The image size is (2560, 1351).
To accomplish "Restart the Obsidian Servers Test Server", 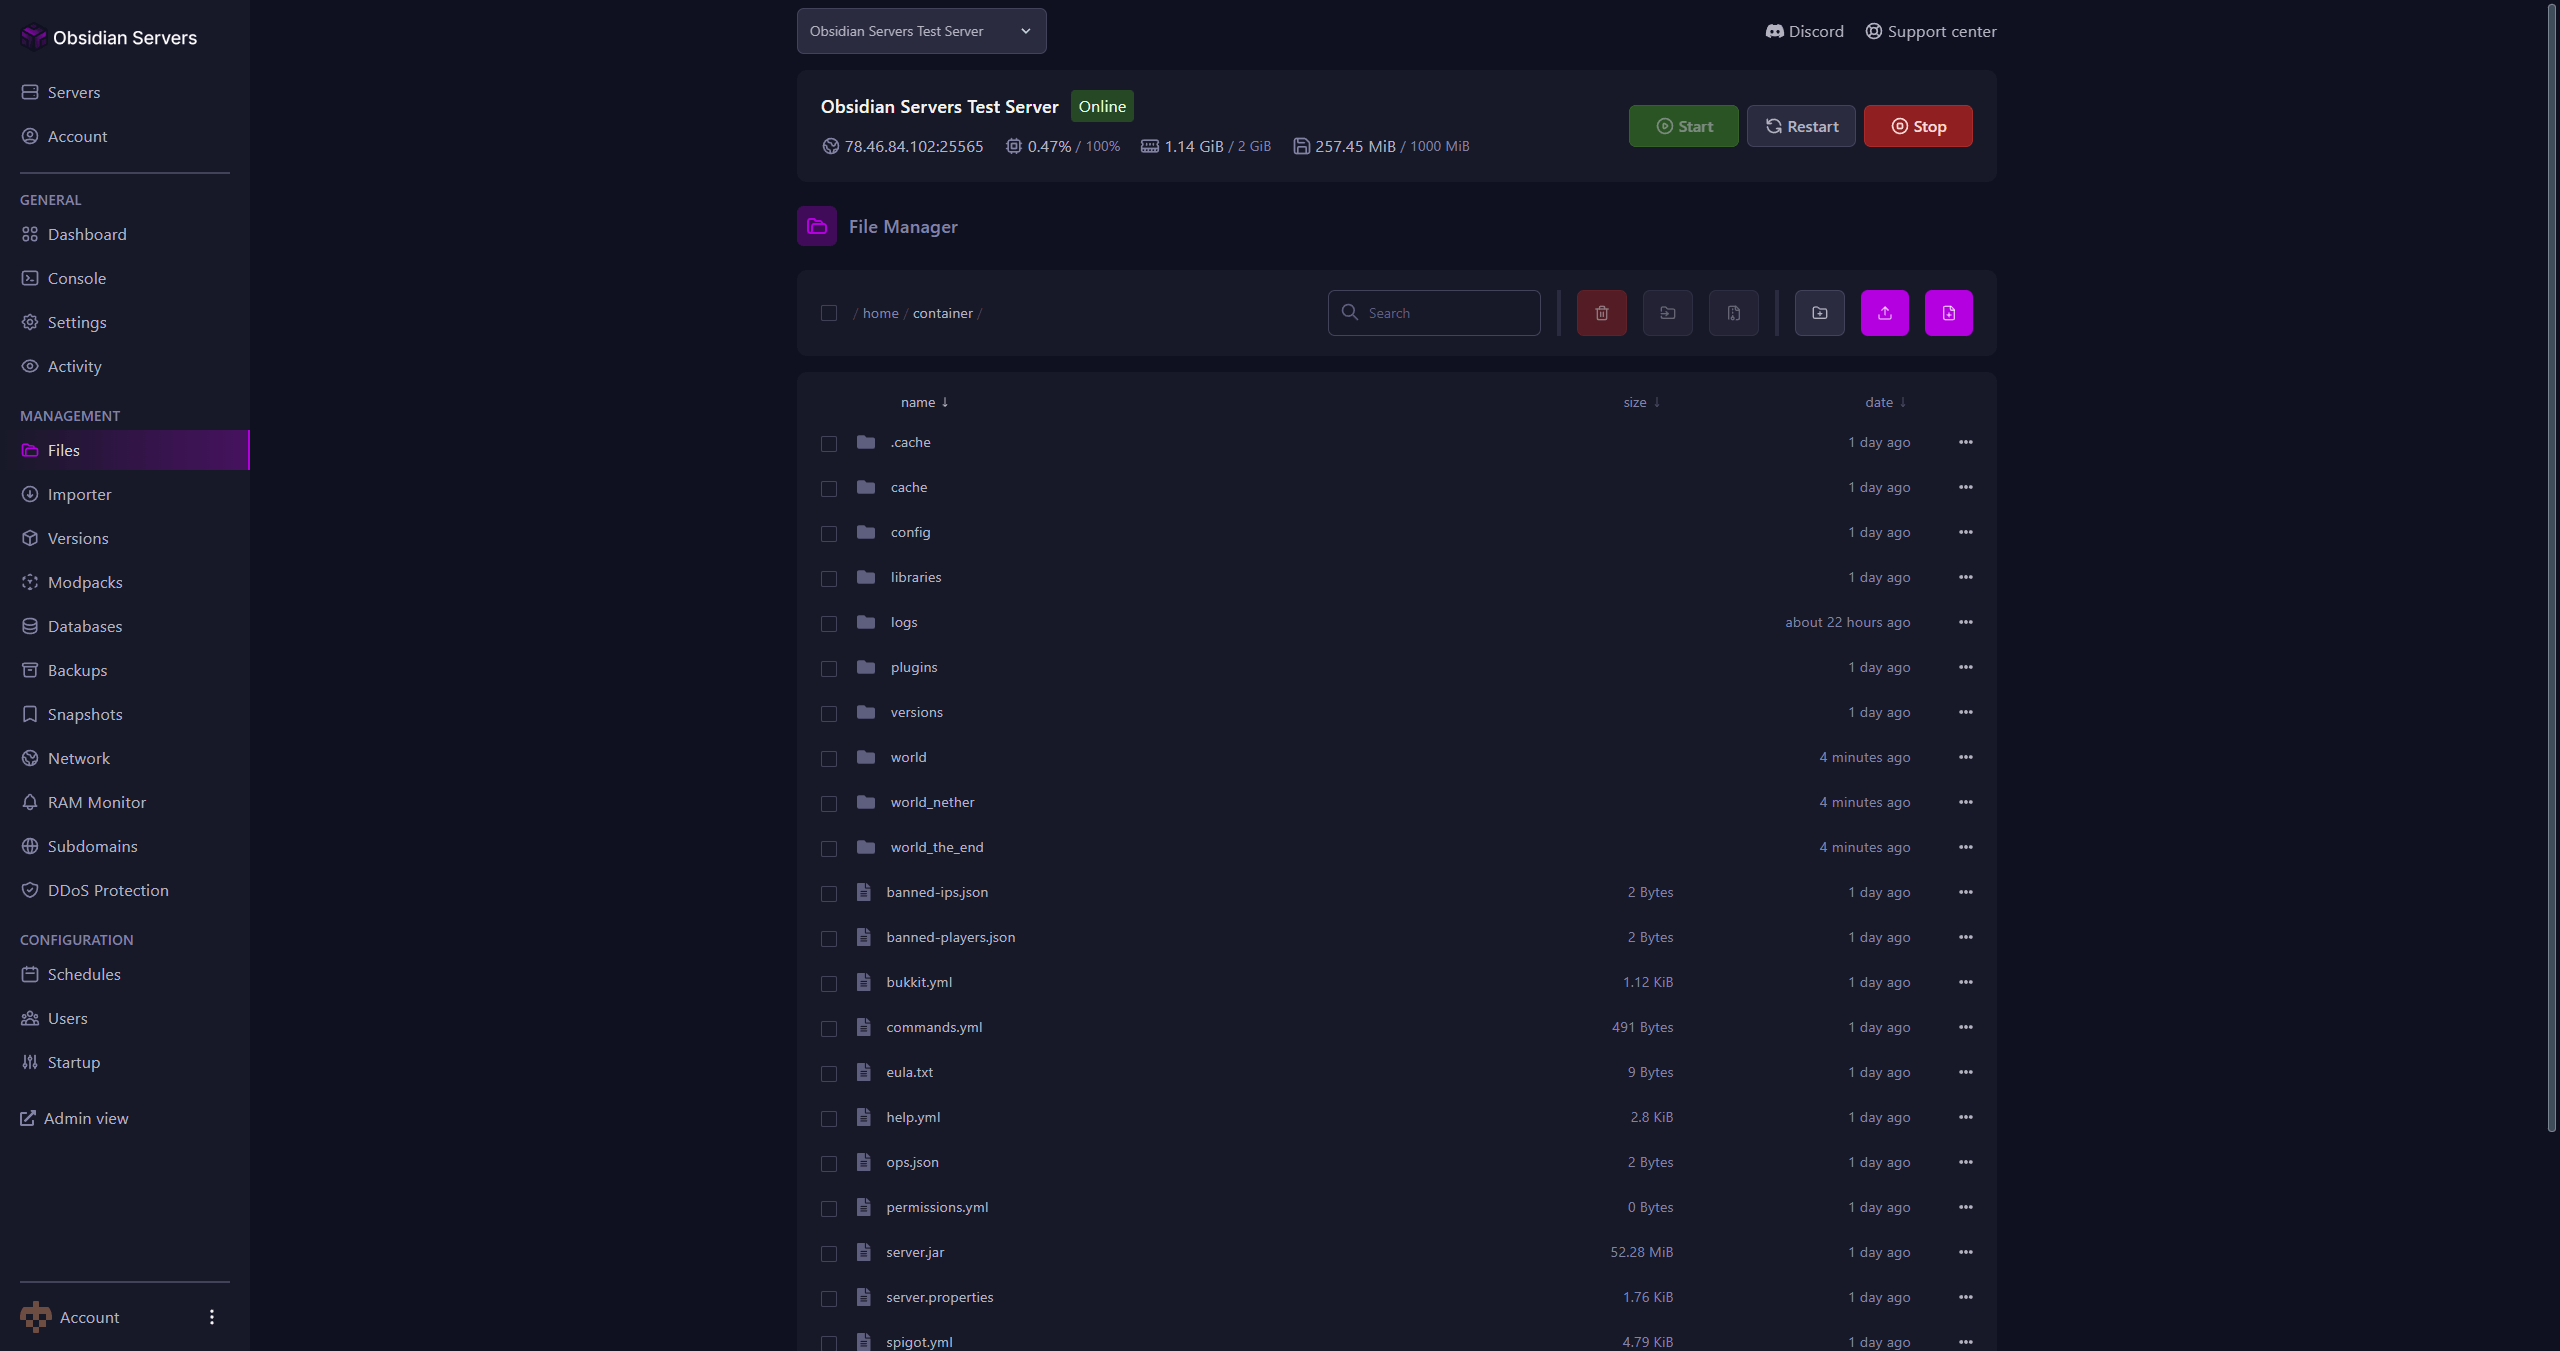I will (x=1800, y=126).
